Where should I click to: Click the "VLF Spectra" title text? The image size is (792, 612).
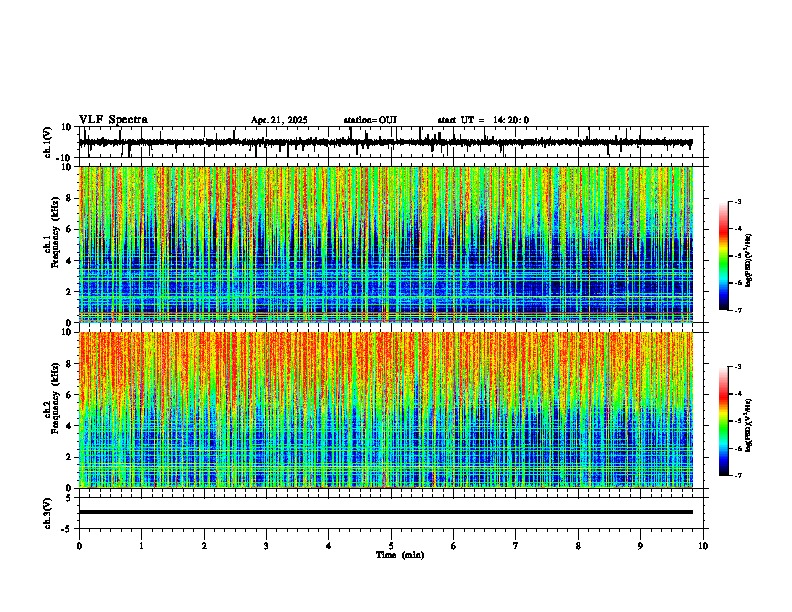[x=113, y=120]
